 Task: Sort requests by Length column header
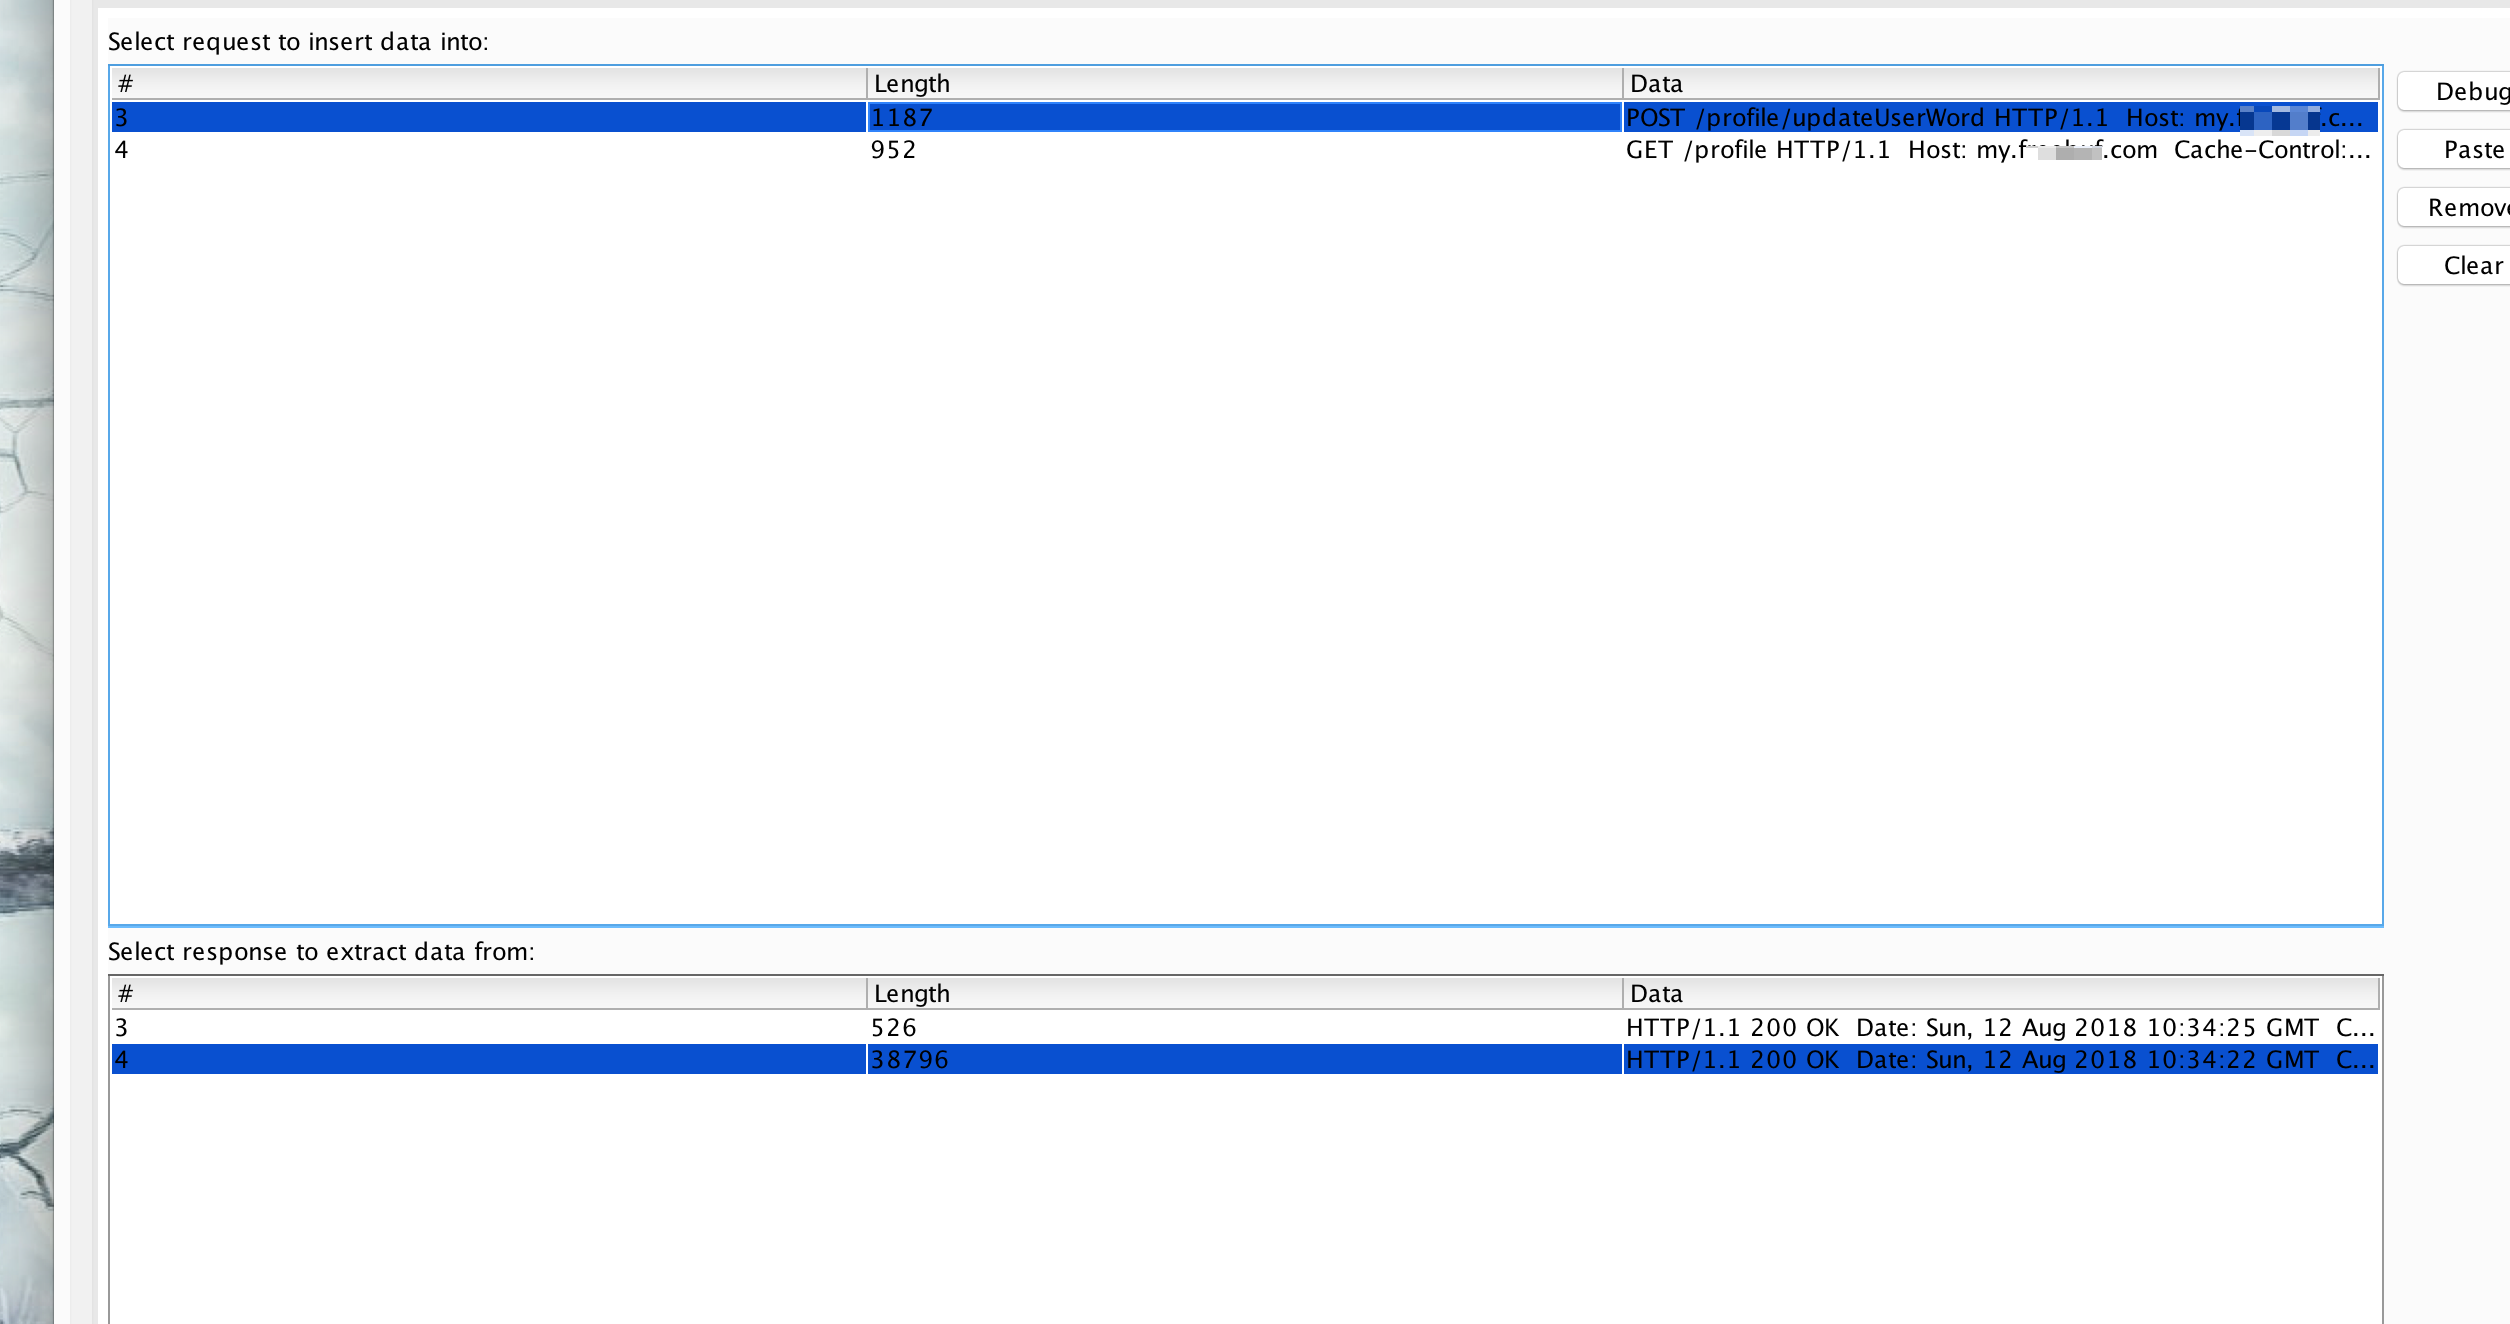(x=1243, y=84)
